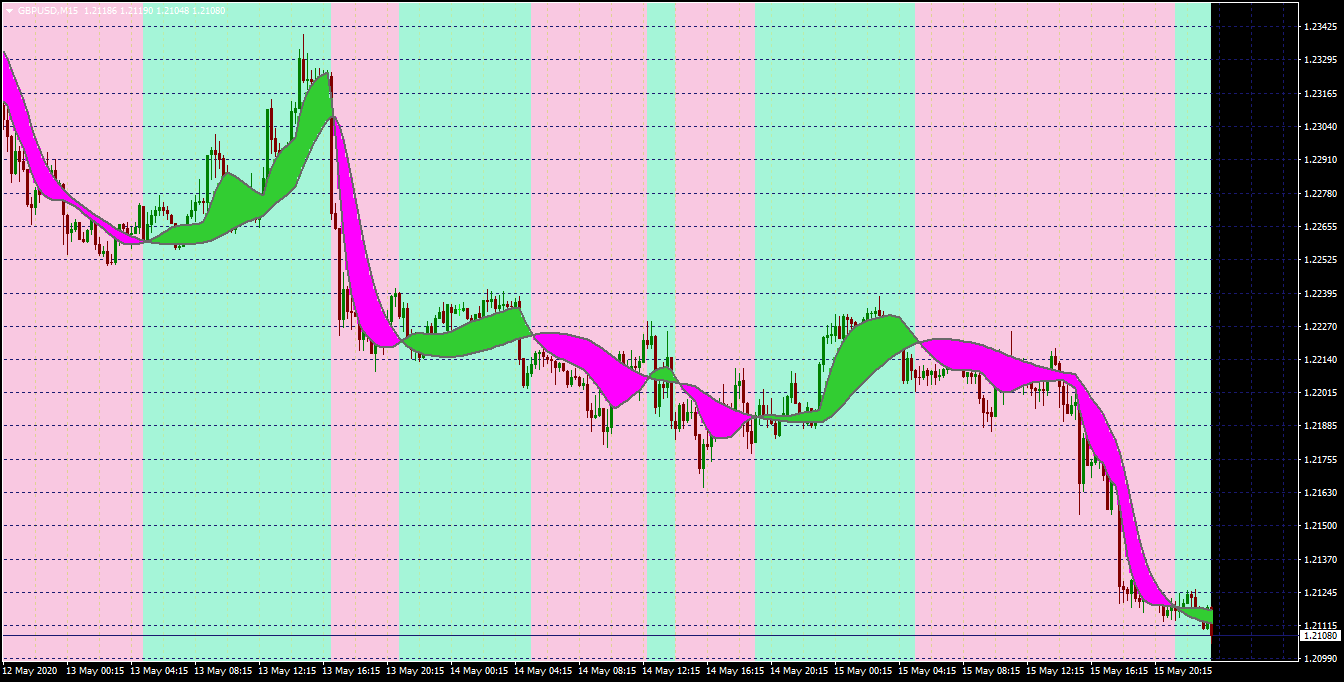Click price scale value 1.21630
Screen dimensions: 1344x682
[x=1321, y=493]
